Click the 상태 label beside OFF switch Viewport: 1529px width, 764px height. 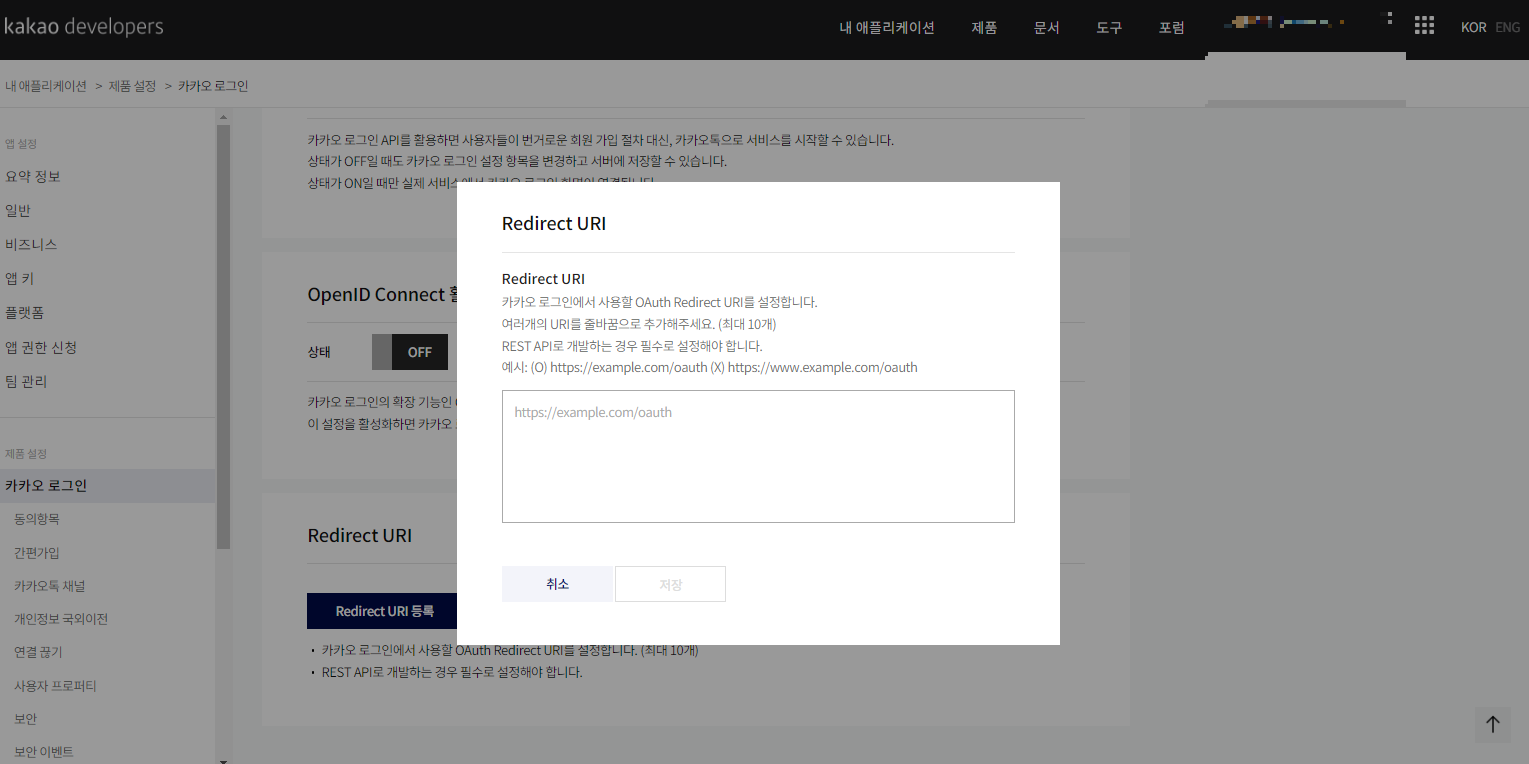pos(319,352)
